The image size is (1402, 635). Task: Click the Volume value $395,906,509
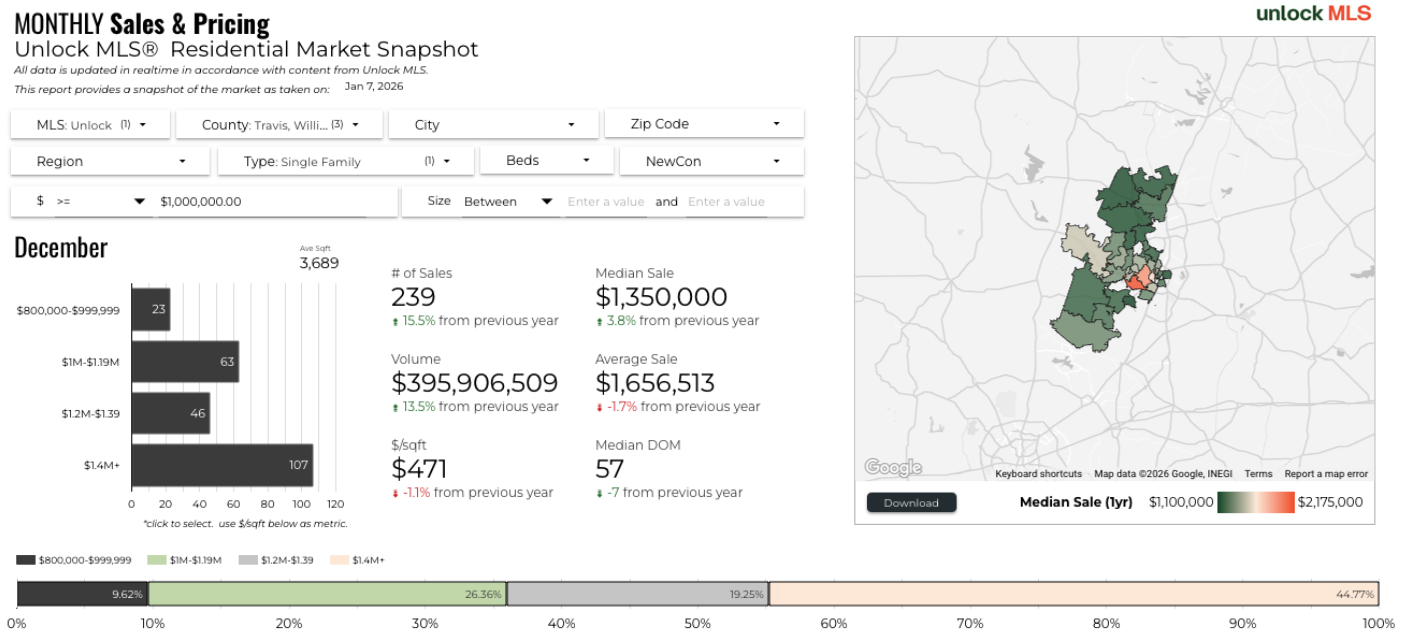(475, 383)
